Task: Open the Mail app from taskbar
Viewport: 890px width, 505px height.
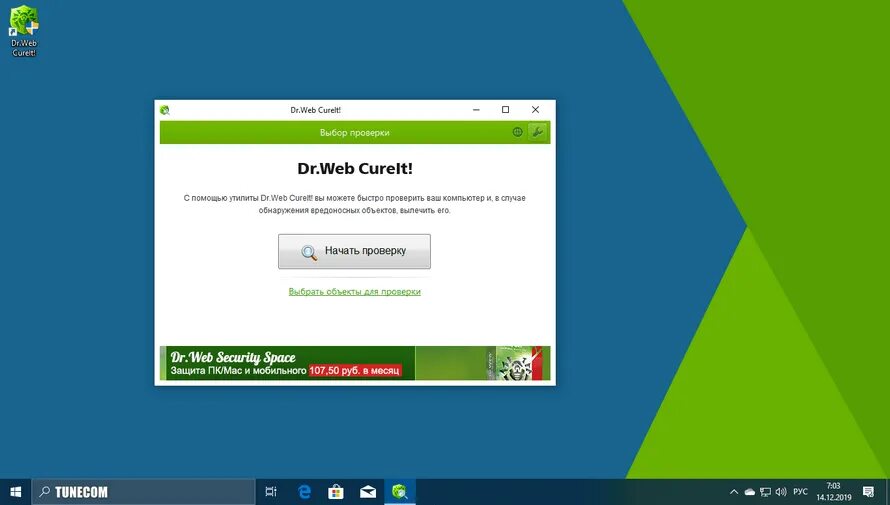Action: pos(368,492)
